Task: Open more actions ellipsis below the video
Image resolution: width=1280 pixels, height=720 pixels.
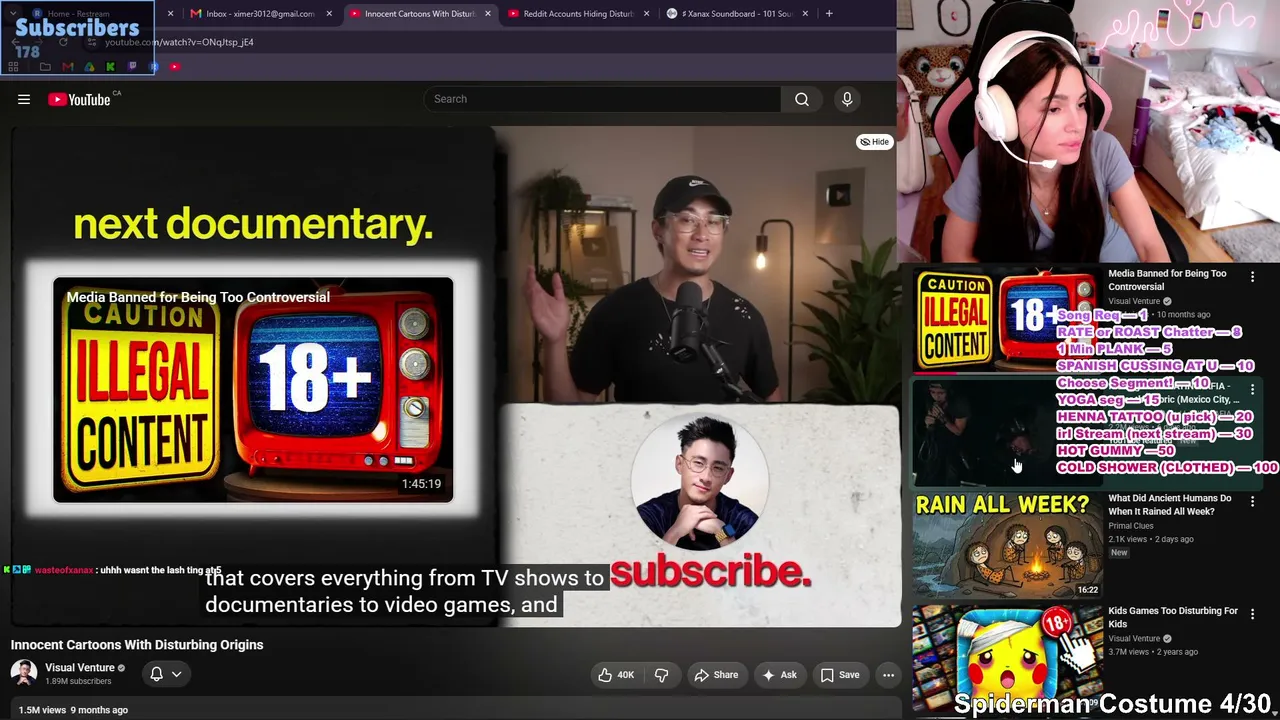Action: coord(888,675)
